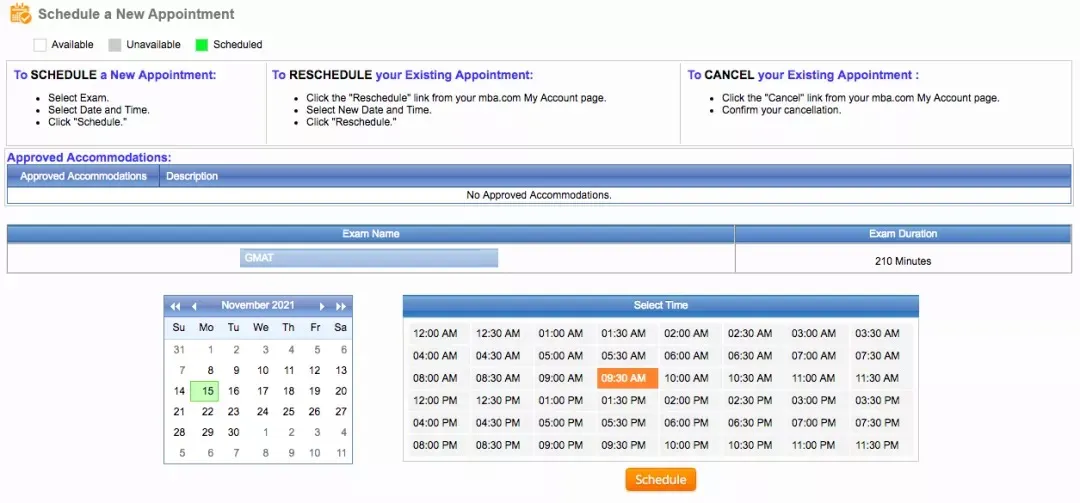
Task: Click November 2021 month title in calendar
Action: pos(257,305)
